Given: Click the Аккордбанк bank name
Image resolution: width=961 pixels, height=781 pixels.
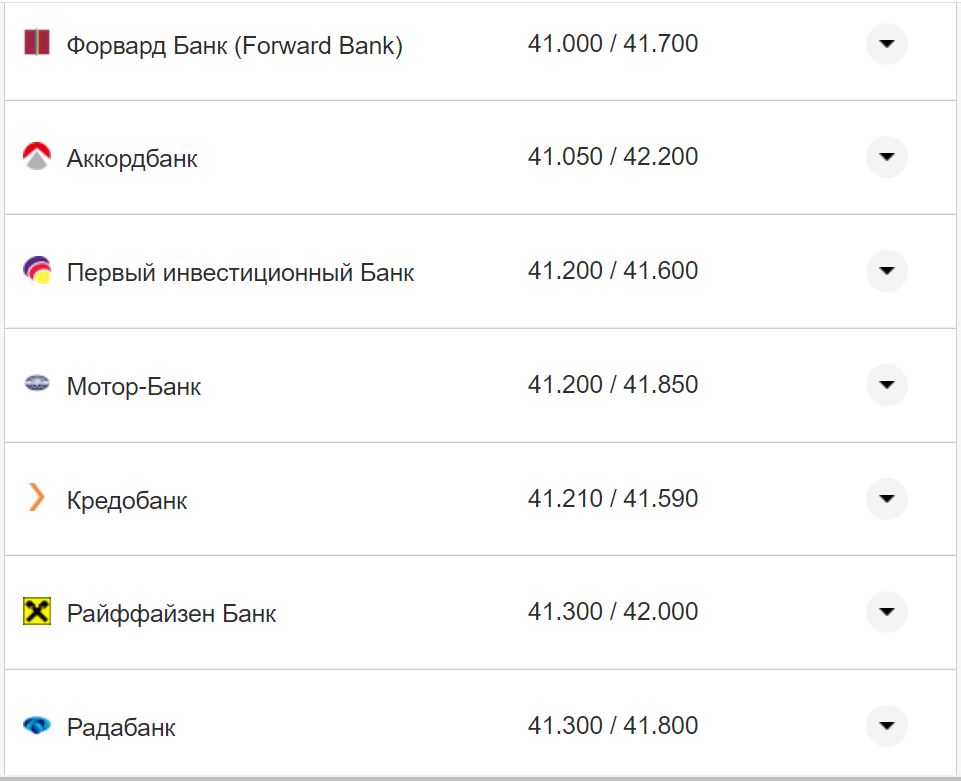Looking at the screenshot, I should (132, 157).
